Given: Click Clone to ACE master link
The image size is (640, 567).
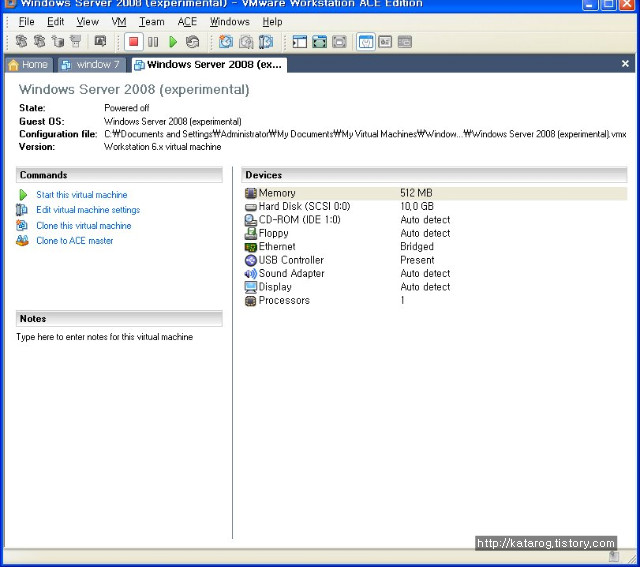Looking at the screenshot, I should pos(75,240).
